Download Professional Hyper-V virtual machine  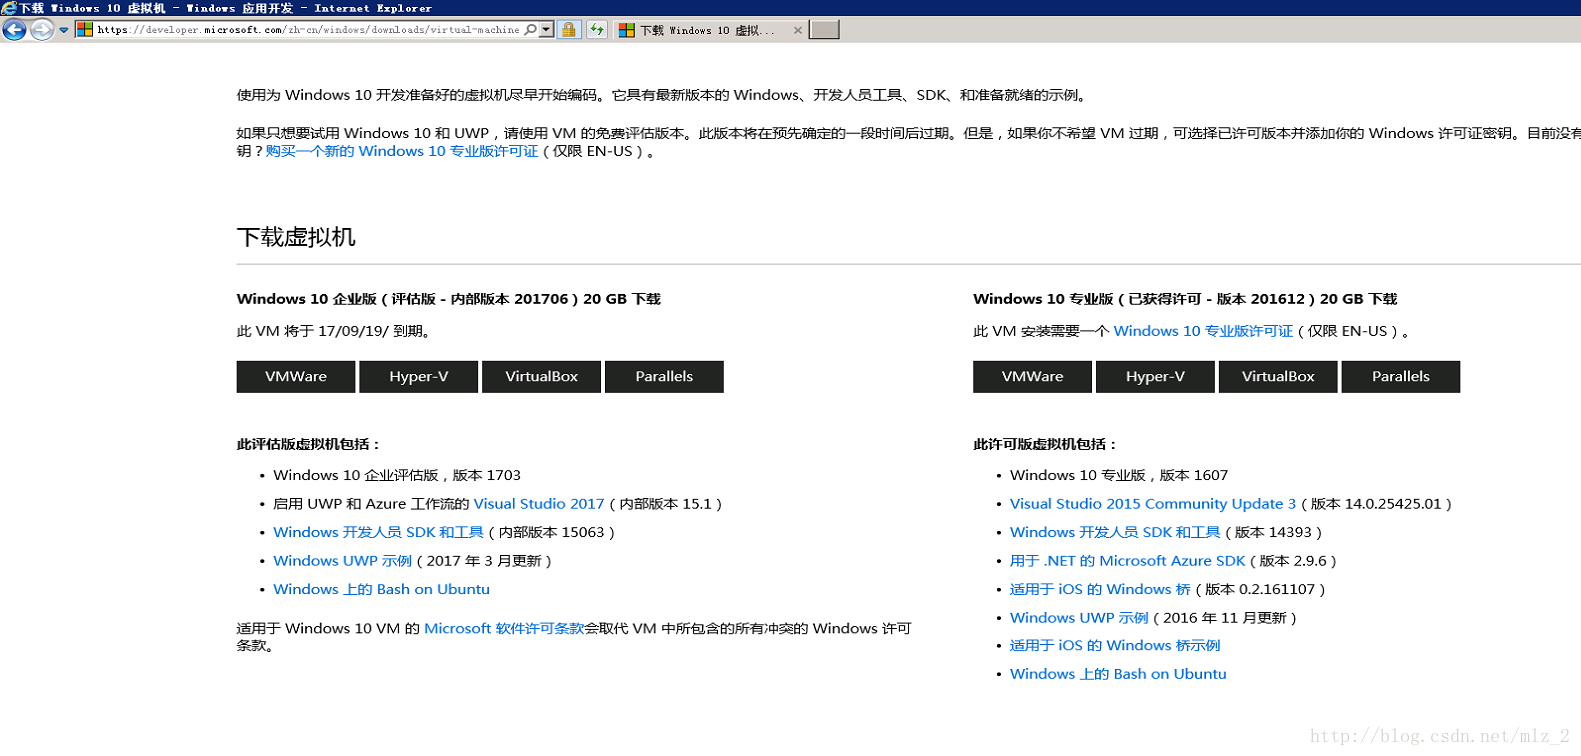[1155, 377]
